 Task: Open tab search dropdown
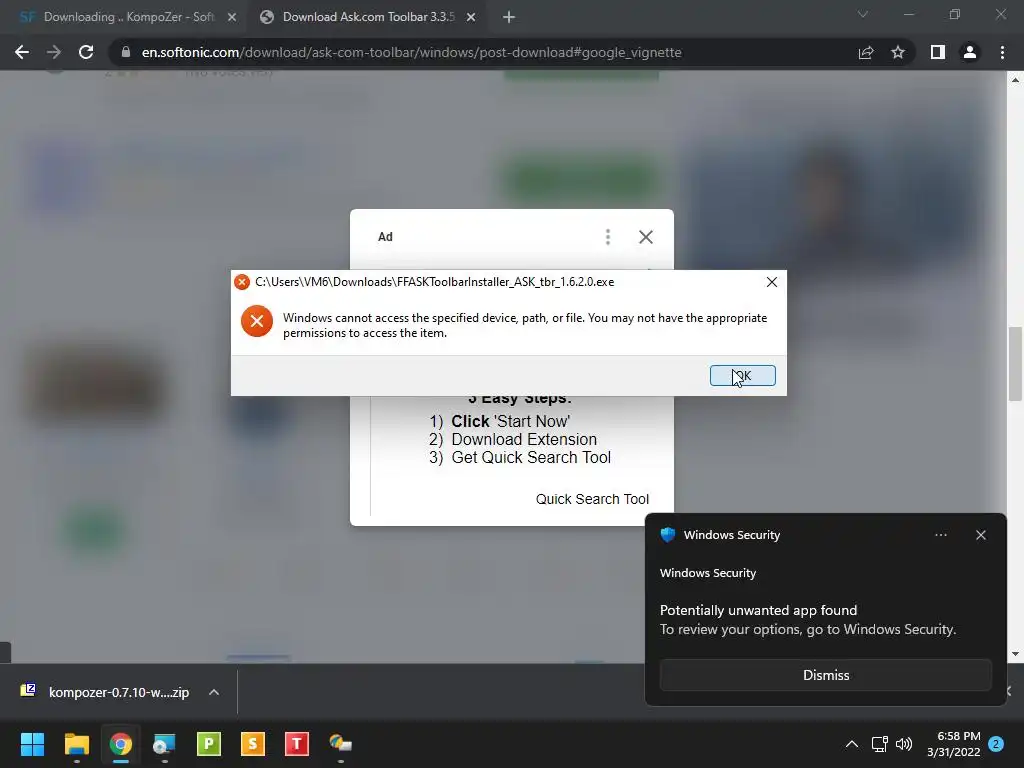point(863,14)
